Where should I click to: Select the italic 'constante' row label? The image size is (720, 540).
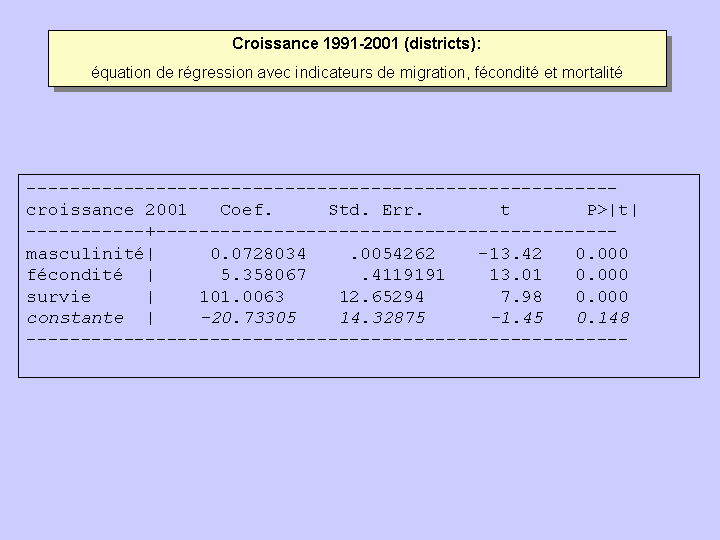tap(75, 318)
